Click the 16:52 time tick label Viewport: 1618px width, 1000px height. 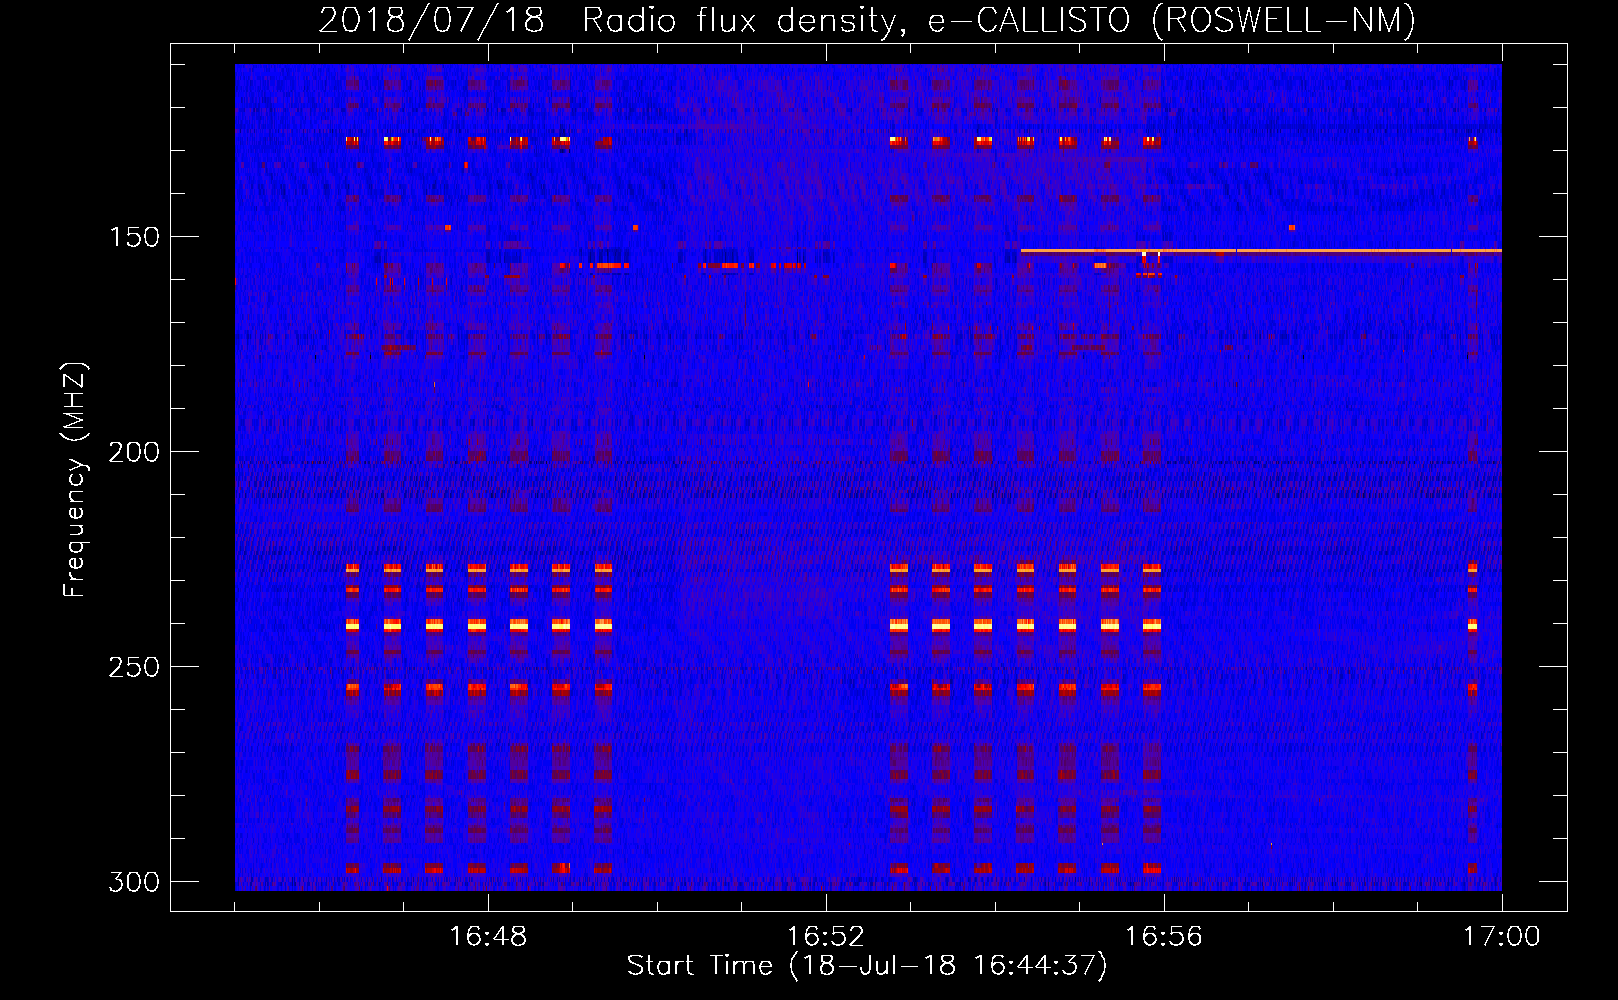coord(826,936)
